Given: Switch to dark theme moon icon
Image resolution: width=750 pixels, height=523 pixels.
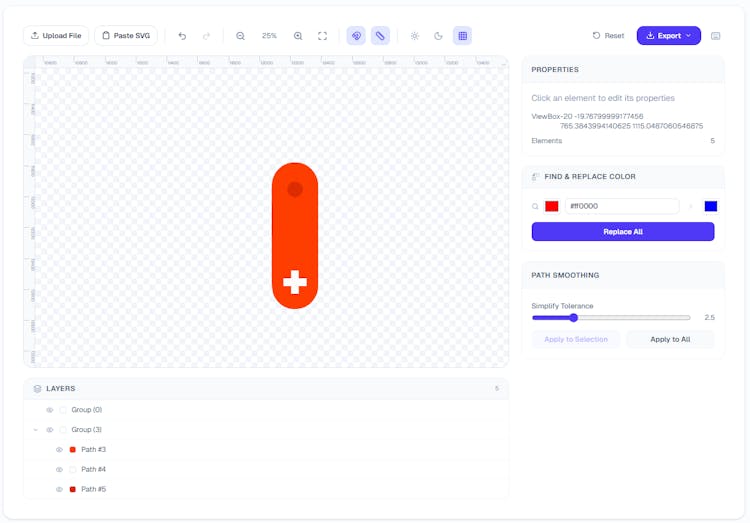Looking at the screenshot, I should [x=438, y=36].
